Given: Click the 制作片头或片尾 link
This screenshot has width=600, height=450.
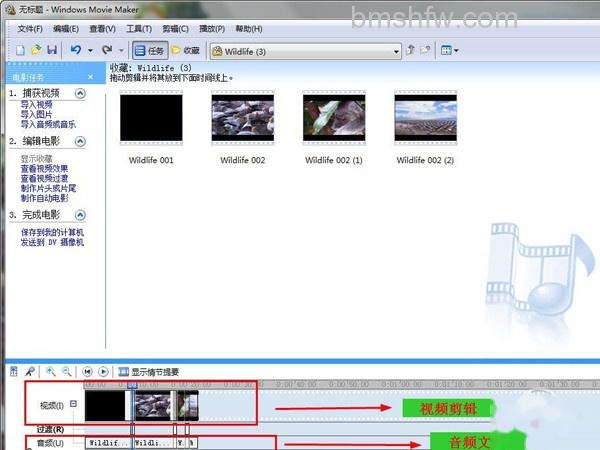Looking at the screenshot, I should 48,188.
